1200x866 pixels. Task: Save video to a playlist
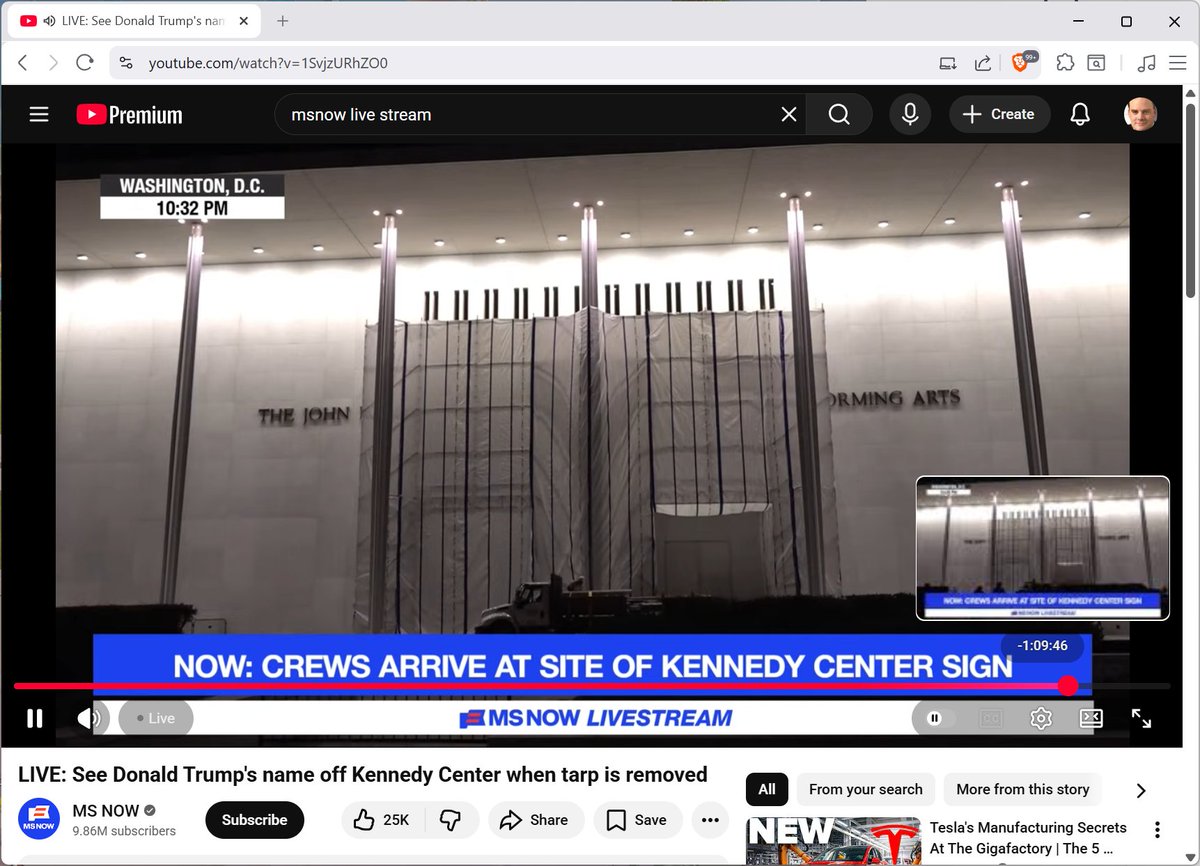click(x=637, y=820)
